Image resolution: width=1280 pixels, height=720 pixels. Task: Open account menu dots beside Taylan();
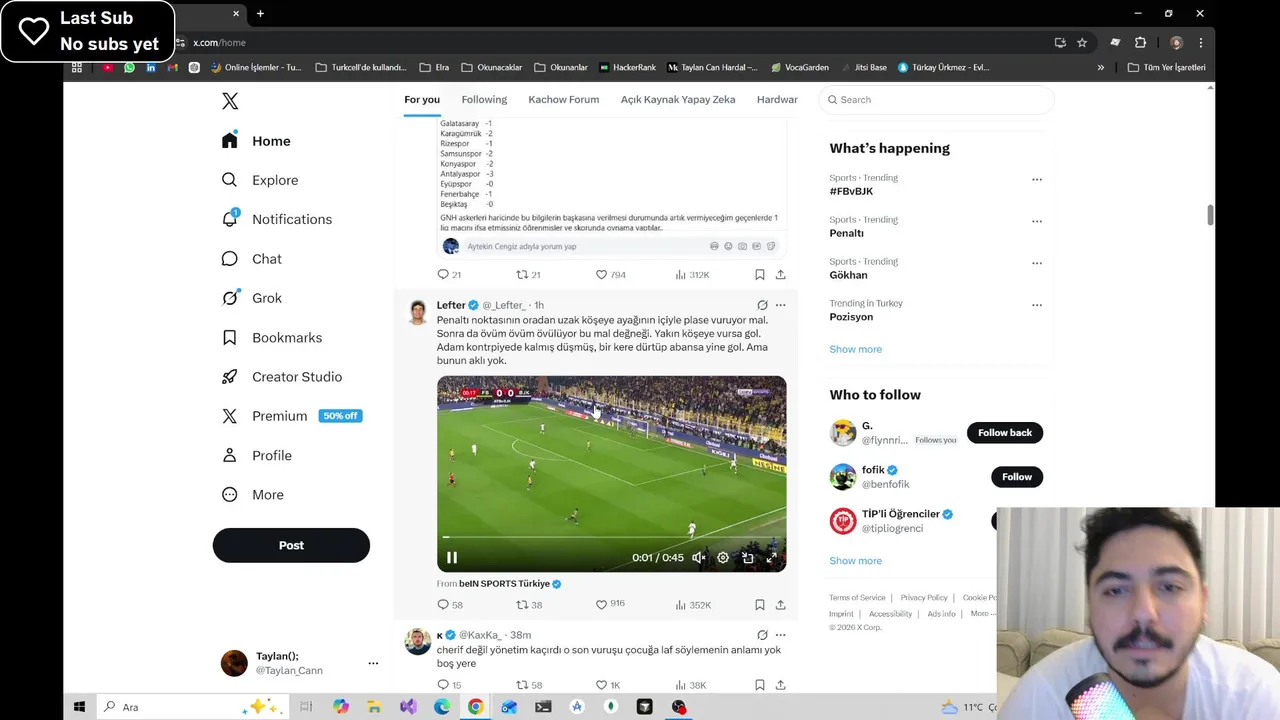click(373, 663)
